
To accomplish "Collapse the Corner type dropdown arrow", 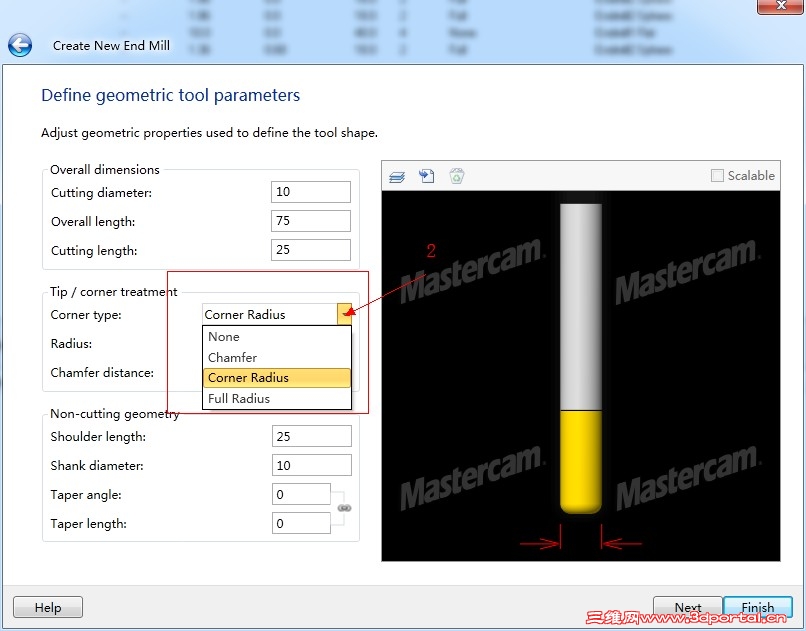I will tap(344, 314).
